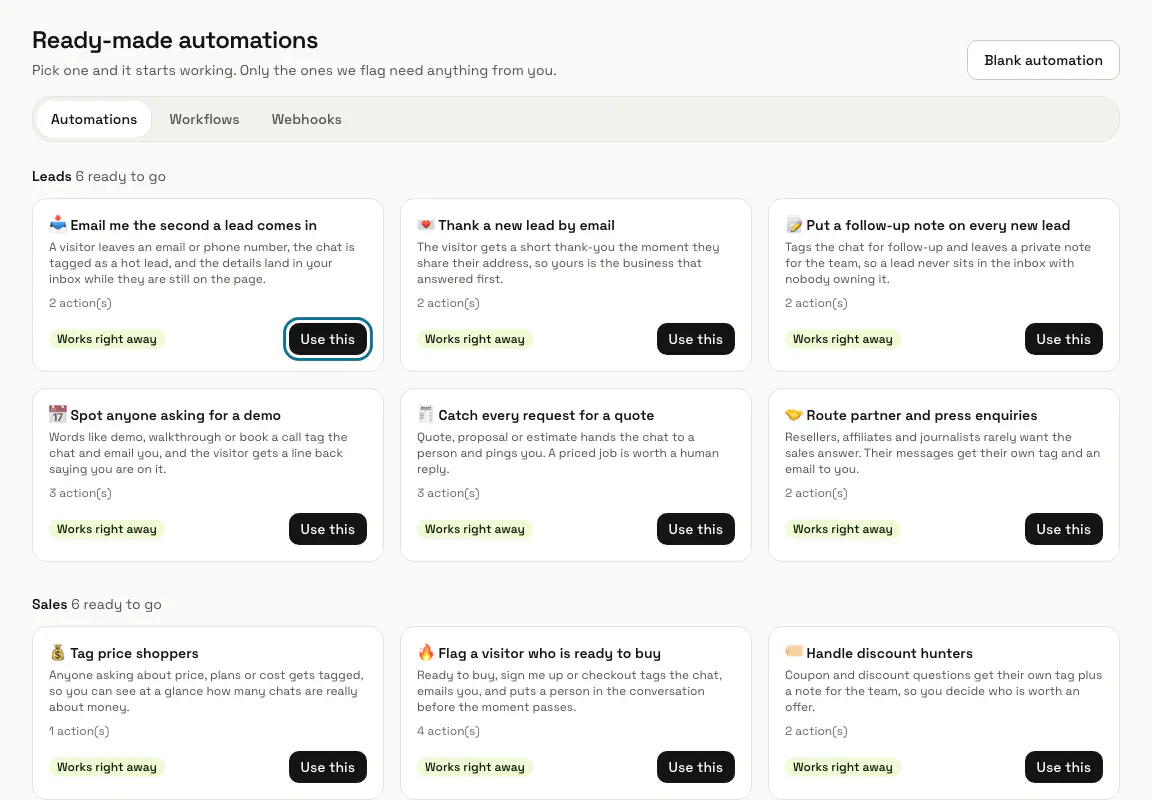This screenshot has width=1152, height=800.
Task: Click 'Works right away' badge on ready to buy card
Action: (475, 767)
